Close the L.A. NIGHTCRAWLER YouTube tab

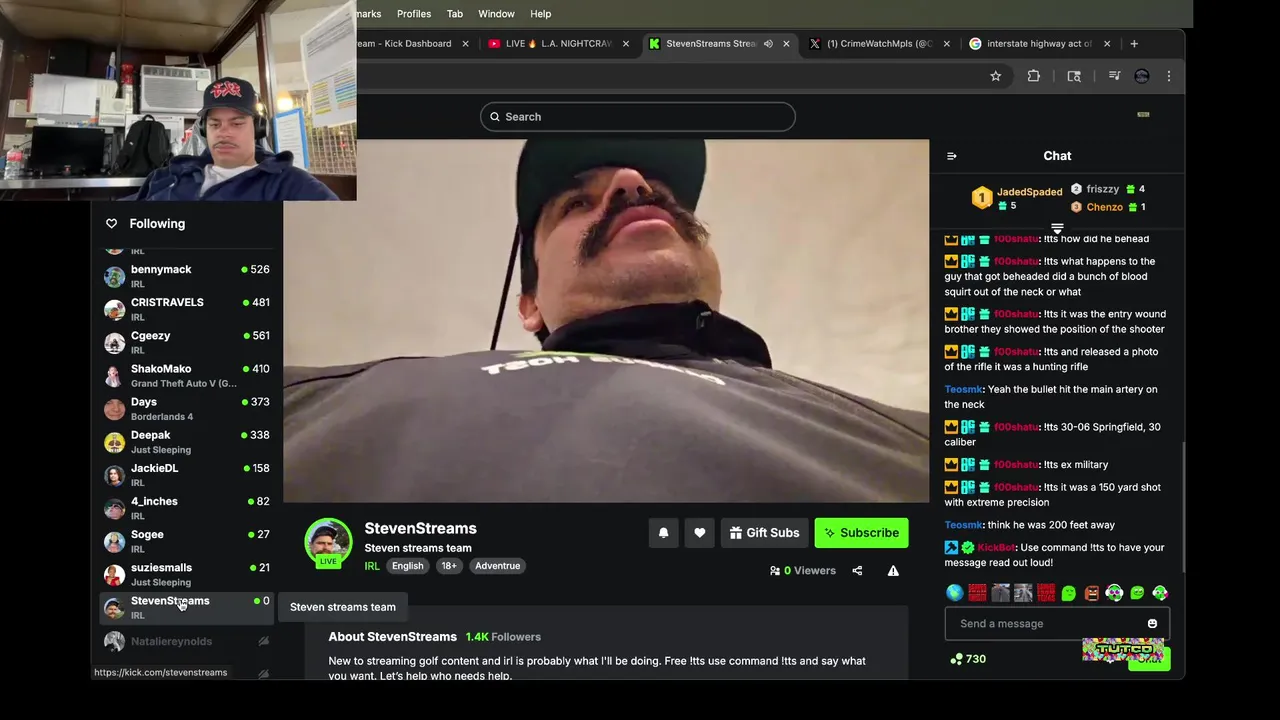626,44
